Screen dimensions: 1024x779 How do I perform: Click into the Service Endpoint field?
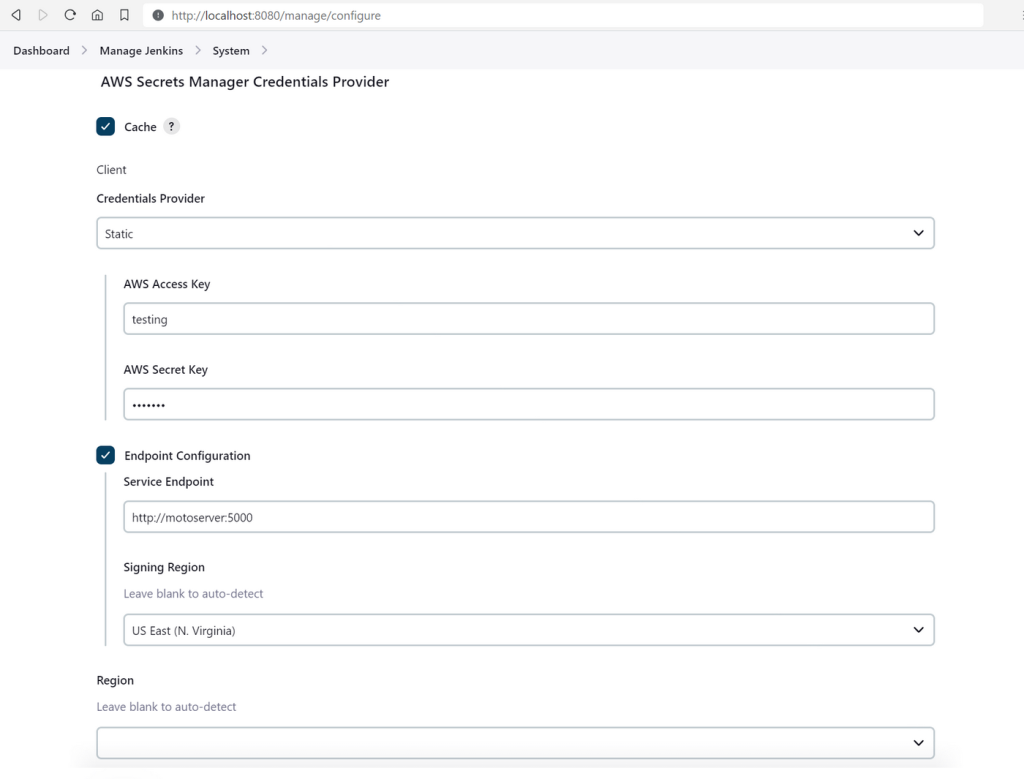529,517
